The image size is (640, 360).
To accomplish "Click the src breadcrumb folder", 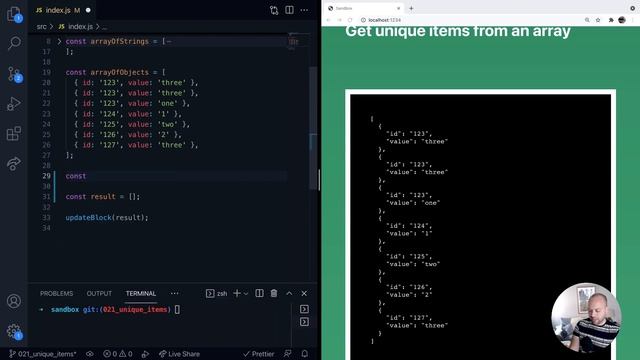I will pos(42,27).
